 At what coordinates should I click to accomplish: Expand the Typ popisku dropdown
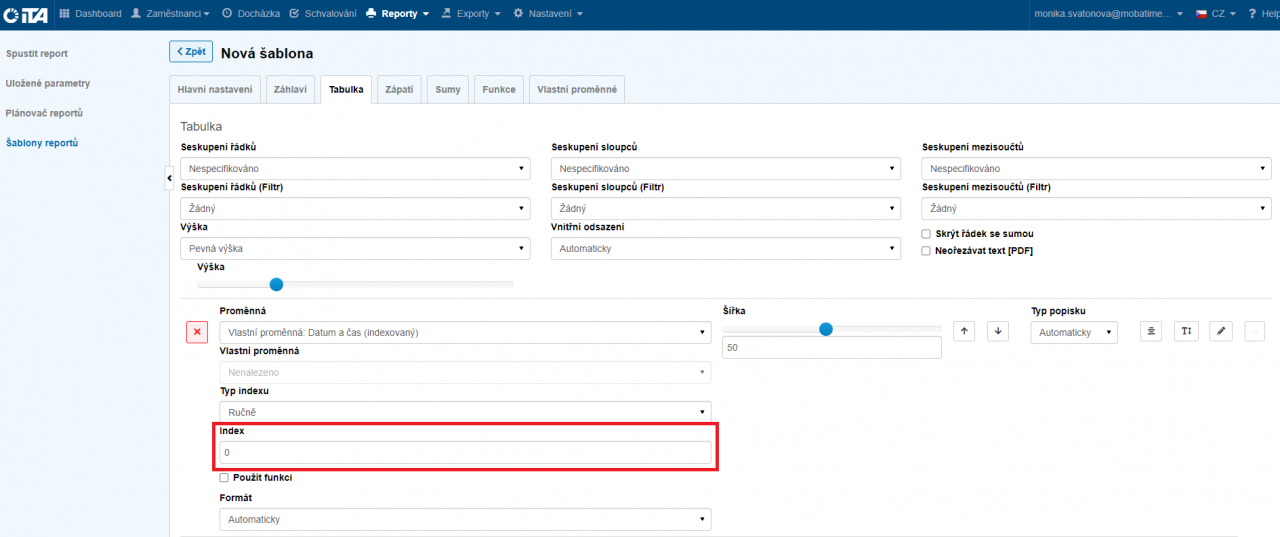[1074, 332]
